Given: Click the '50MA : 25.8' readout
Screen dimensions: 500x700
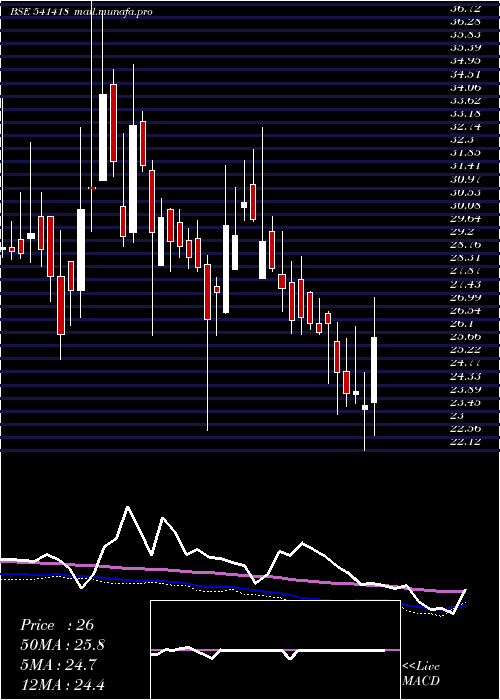Looking at the screenshot, I should [x=62, y=645].
